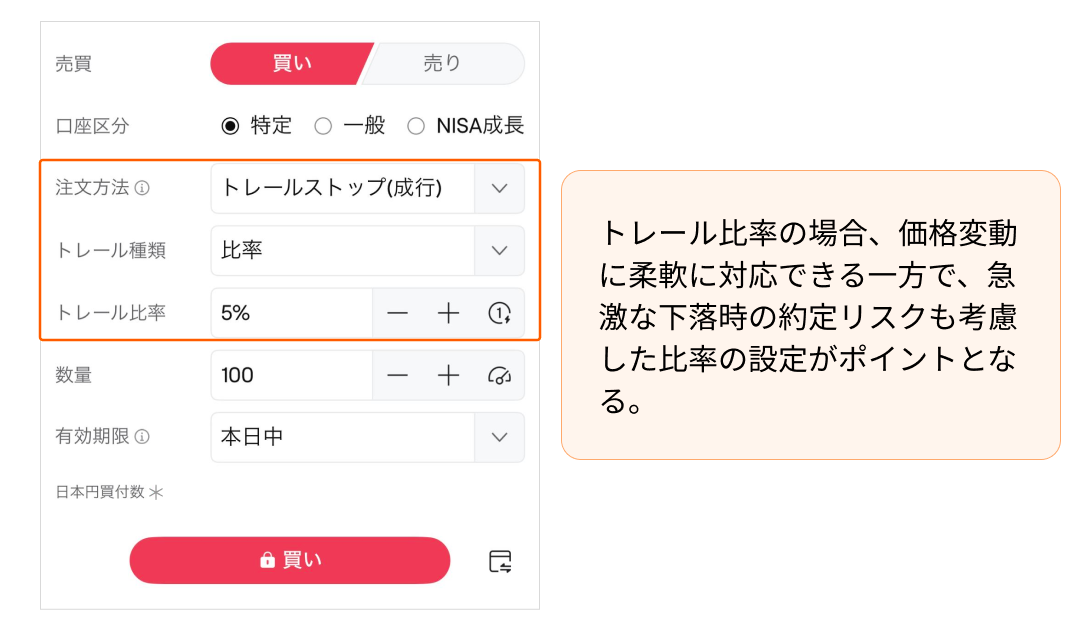Decrease トレール比率 with minus button
1081x630 pixels.
point(398,313)
